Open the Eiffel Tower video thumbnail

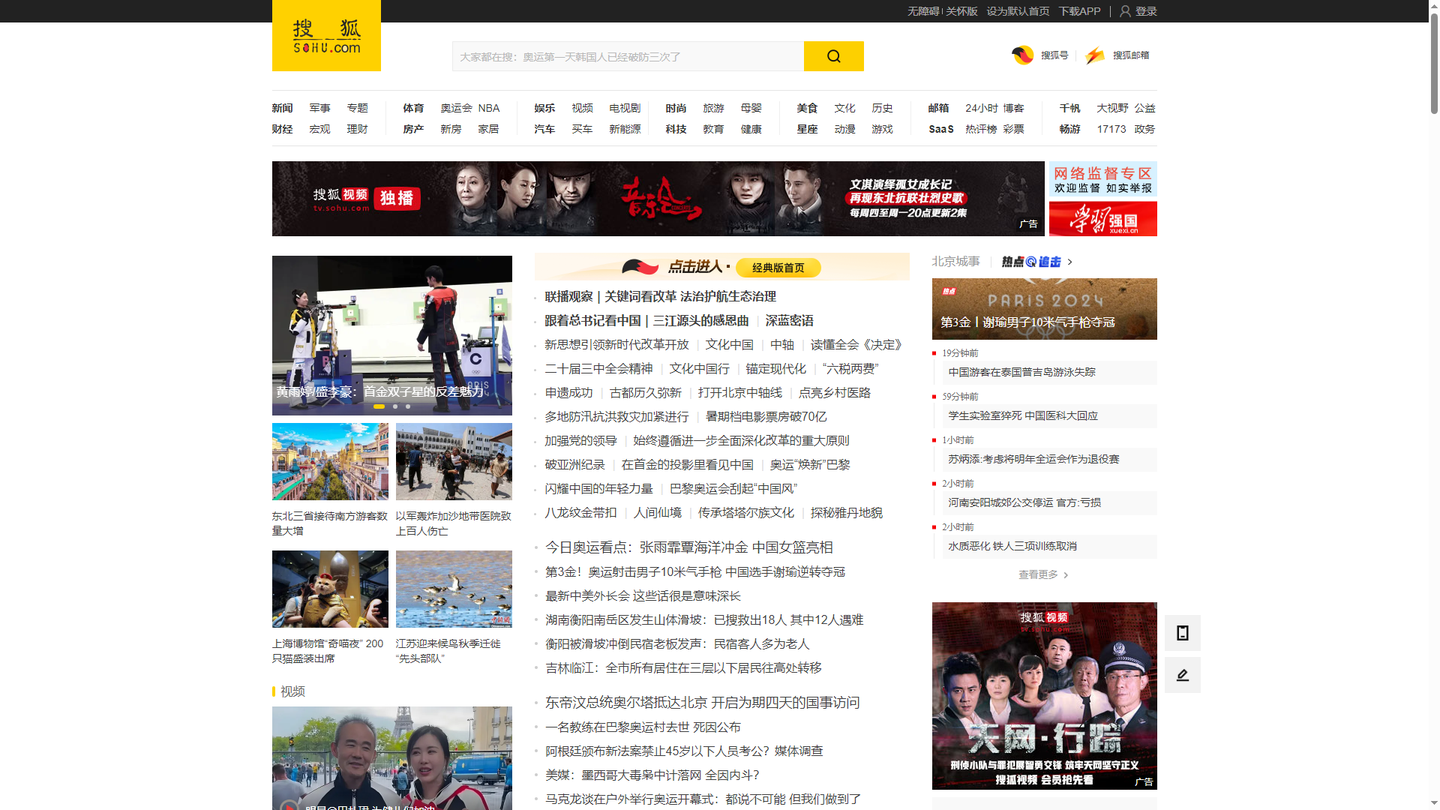pyautogui.click(x=392, y=758)
